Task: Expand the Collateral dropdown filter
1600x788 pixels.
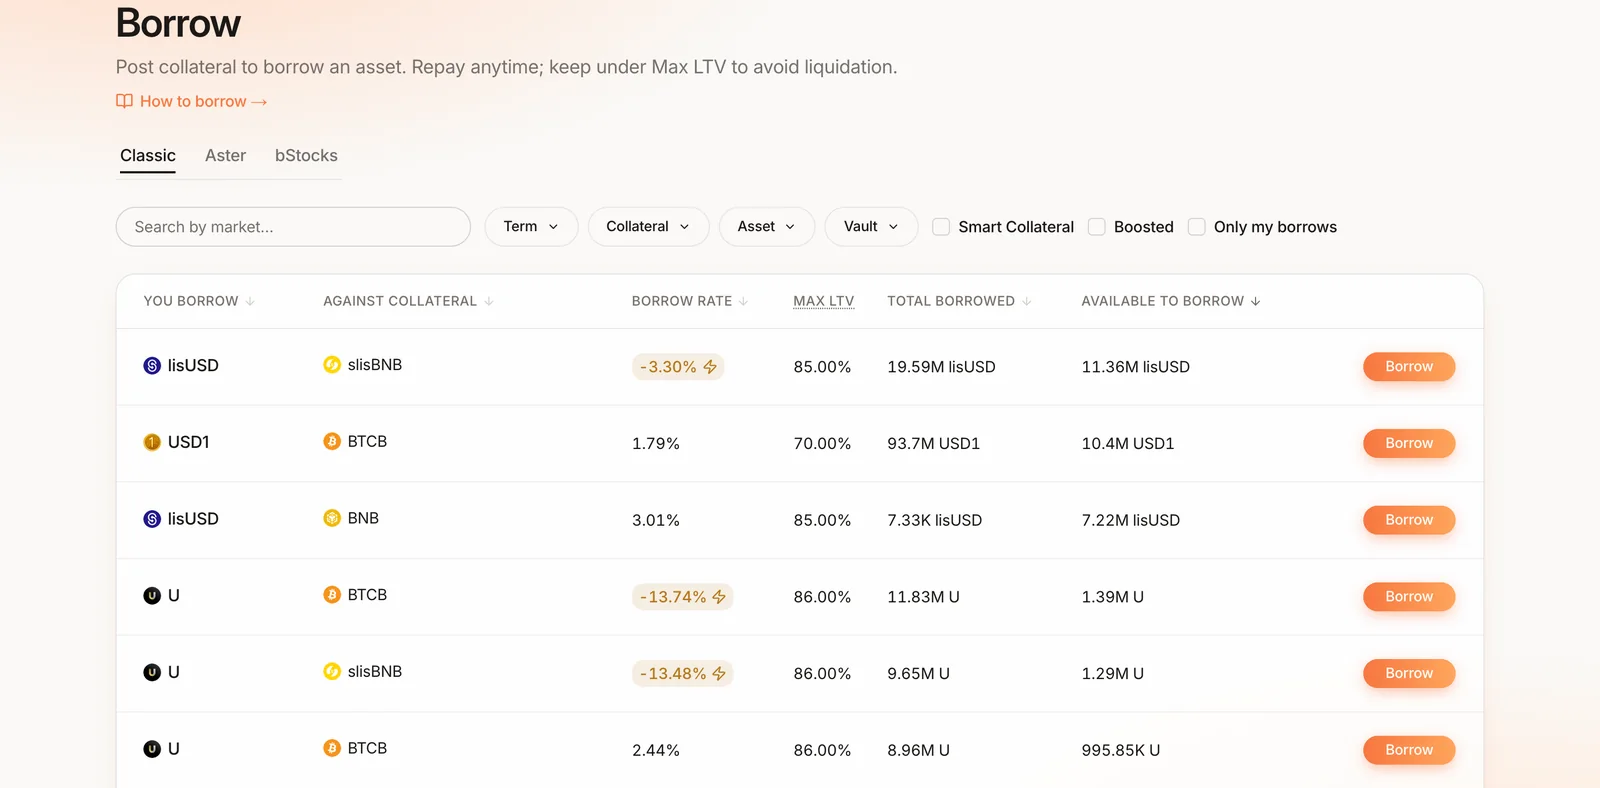Action: [648, 227]
